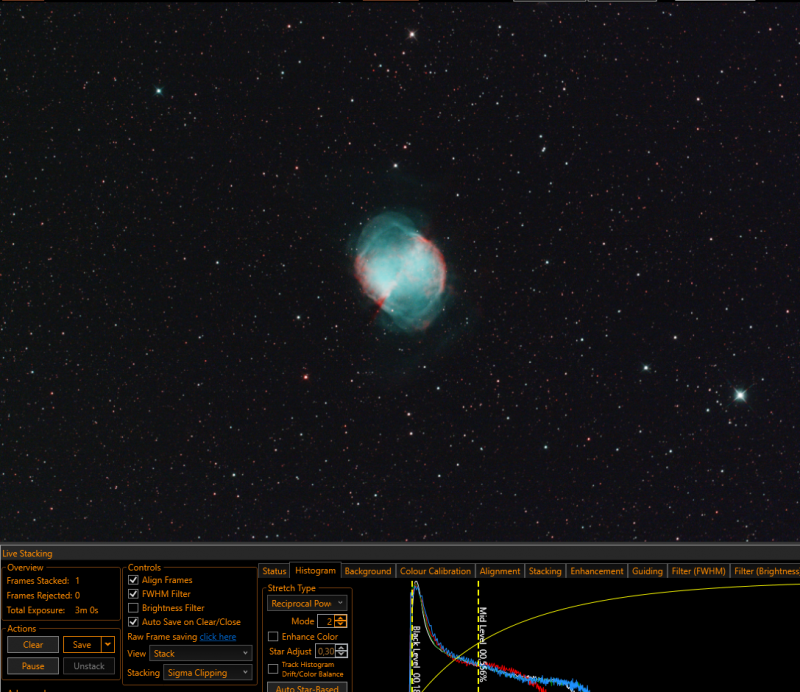Click the Star Adjust value field
Screen dimensions: 800x692
(x=326, y=651)
